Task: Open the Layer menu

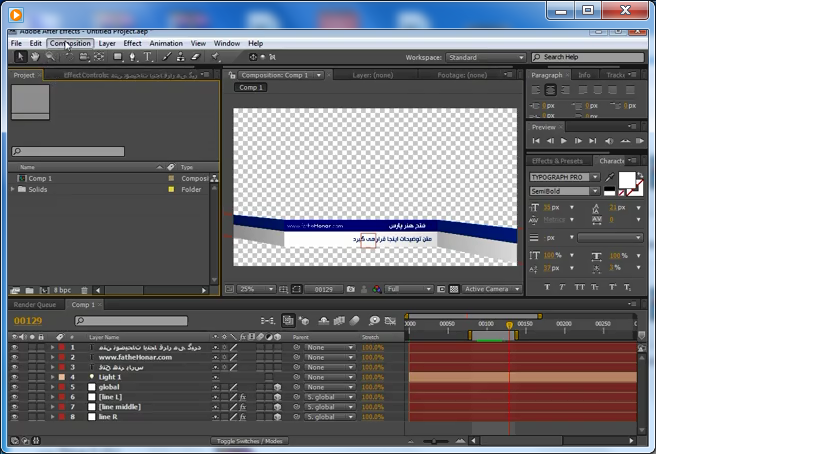Action: tap(107, 43)
